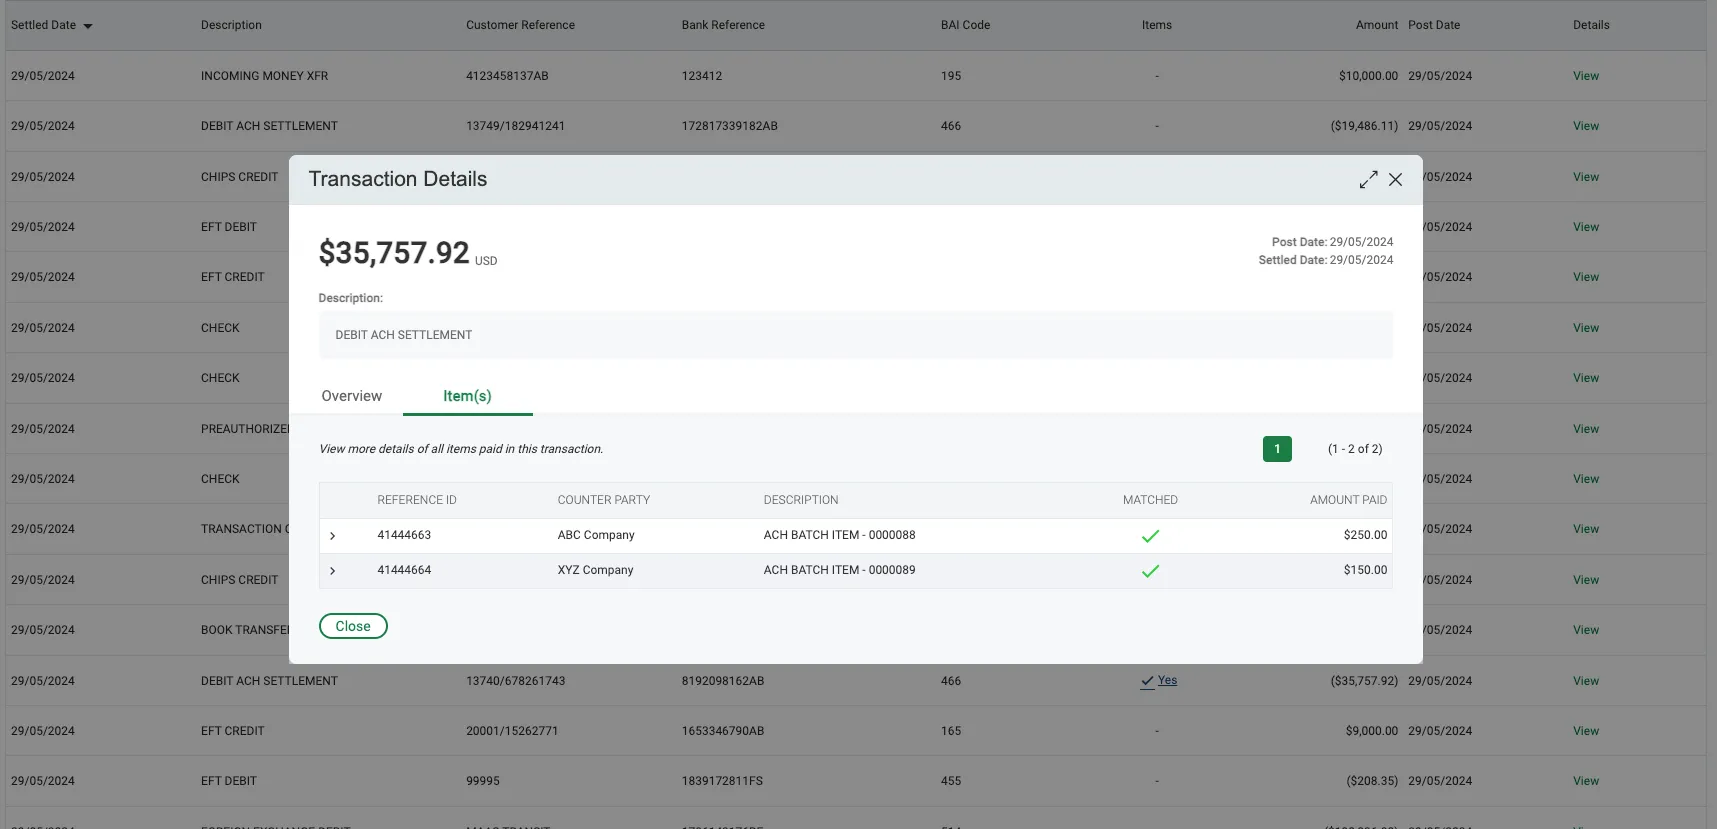Click the Customer Reference column header
The width and height of the screenshot is (1717, 829).
(x=520, y=25)
